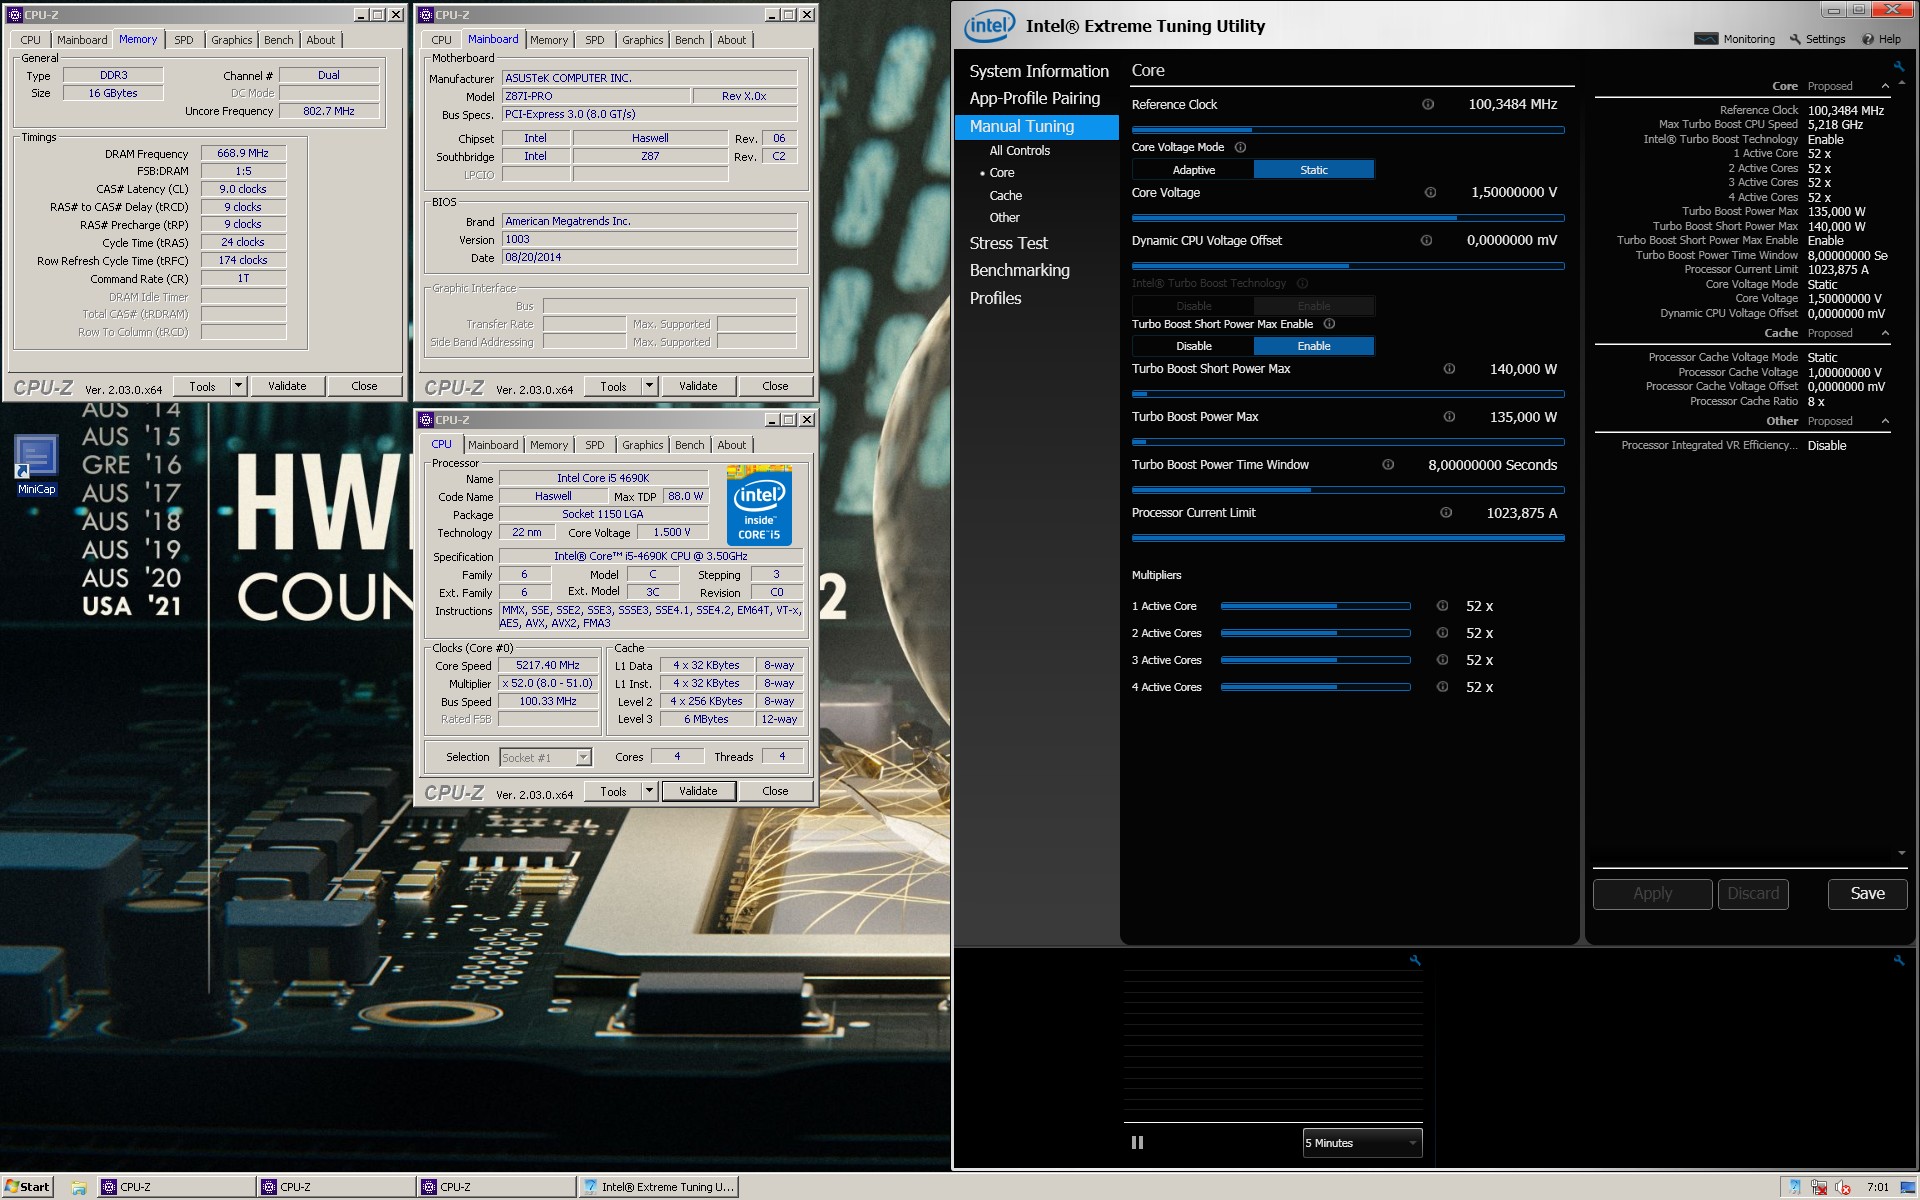This screenshot has height=1200, width=1920.
Task: Set Core Voltage Mode to Adaptive
Action: 1193,170
